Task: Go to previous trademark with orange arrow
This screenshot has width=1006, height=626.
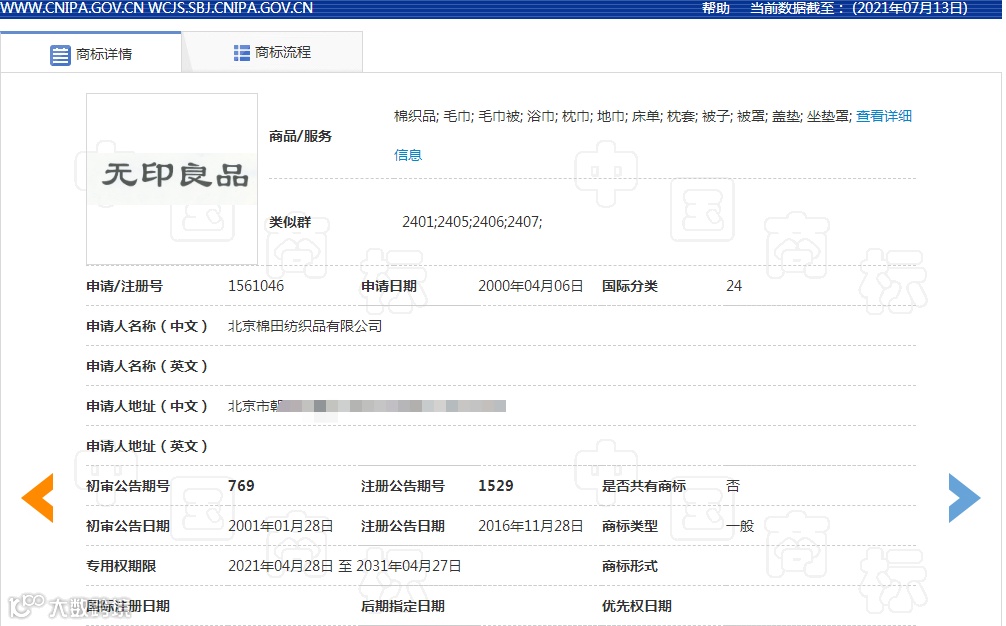Action: (37, 498)
